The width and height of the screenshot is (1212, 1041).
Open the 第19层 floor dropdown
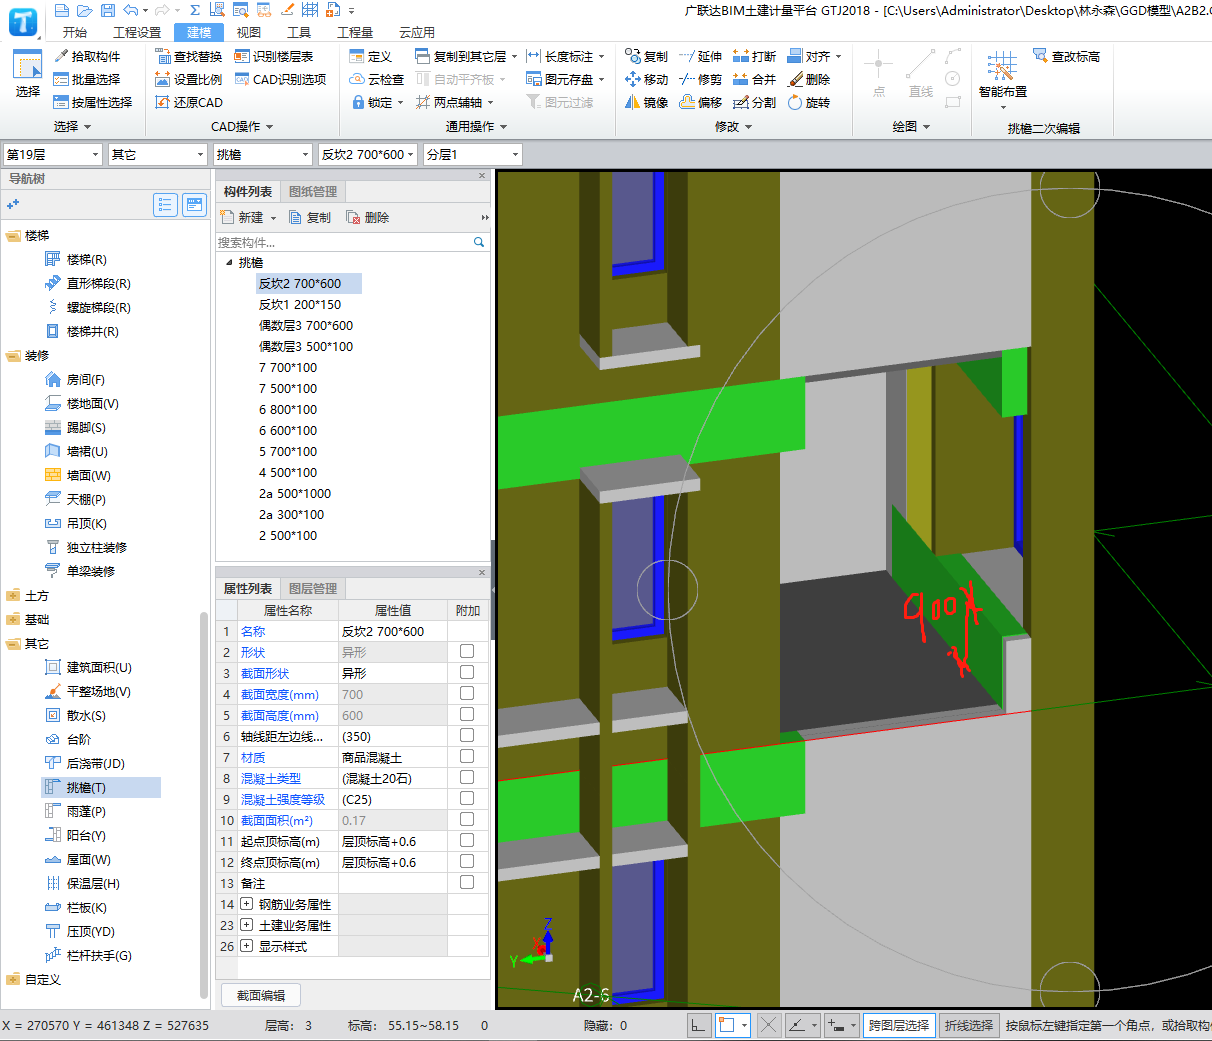(x=53, y=154)
